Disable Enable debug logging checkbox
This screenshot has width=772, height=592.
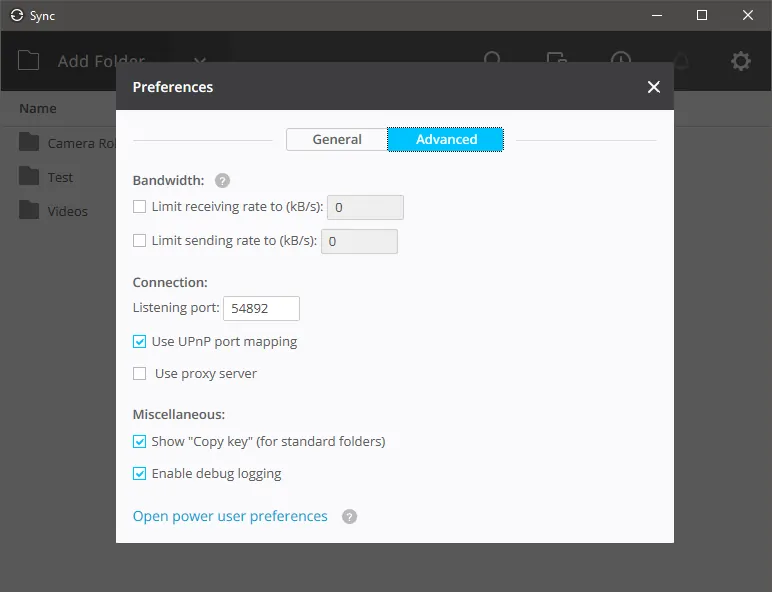click(x=139, y=473)
